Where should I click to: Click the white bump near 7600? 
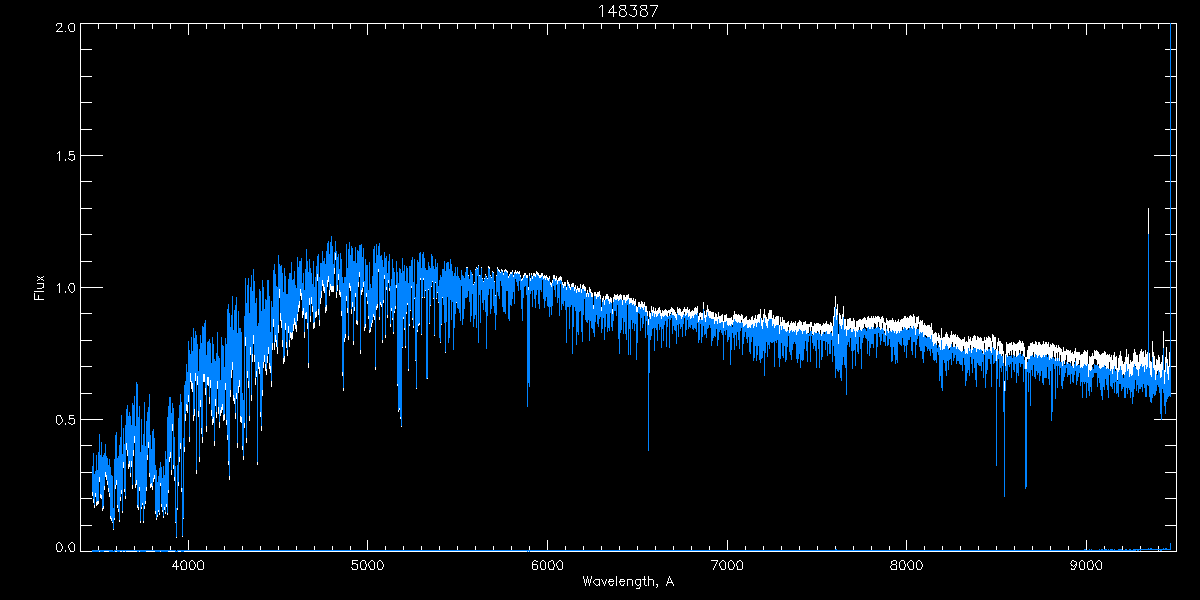pos(835,310)
